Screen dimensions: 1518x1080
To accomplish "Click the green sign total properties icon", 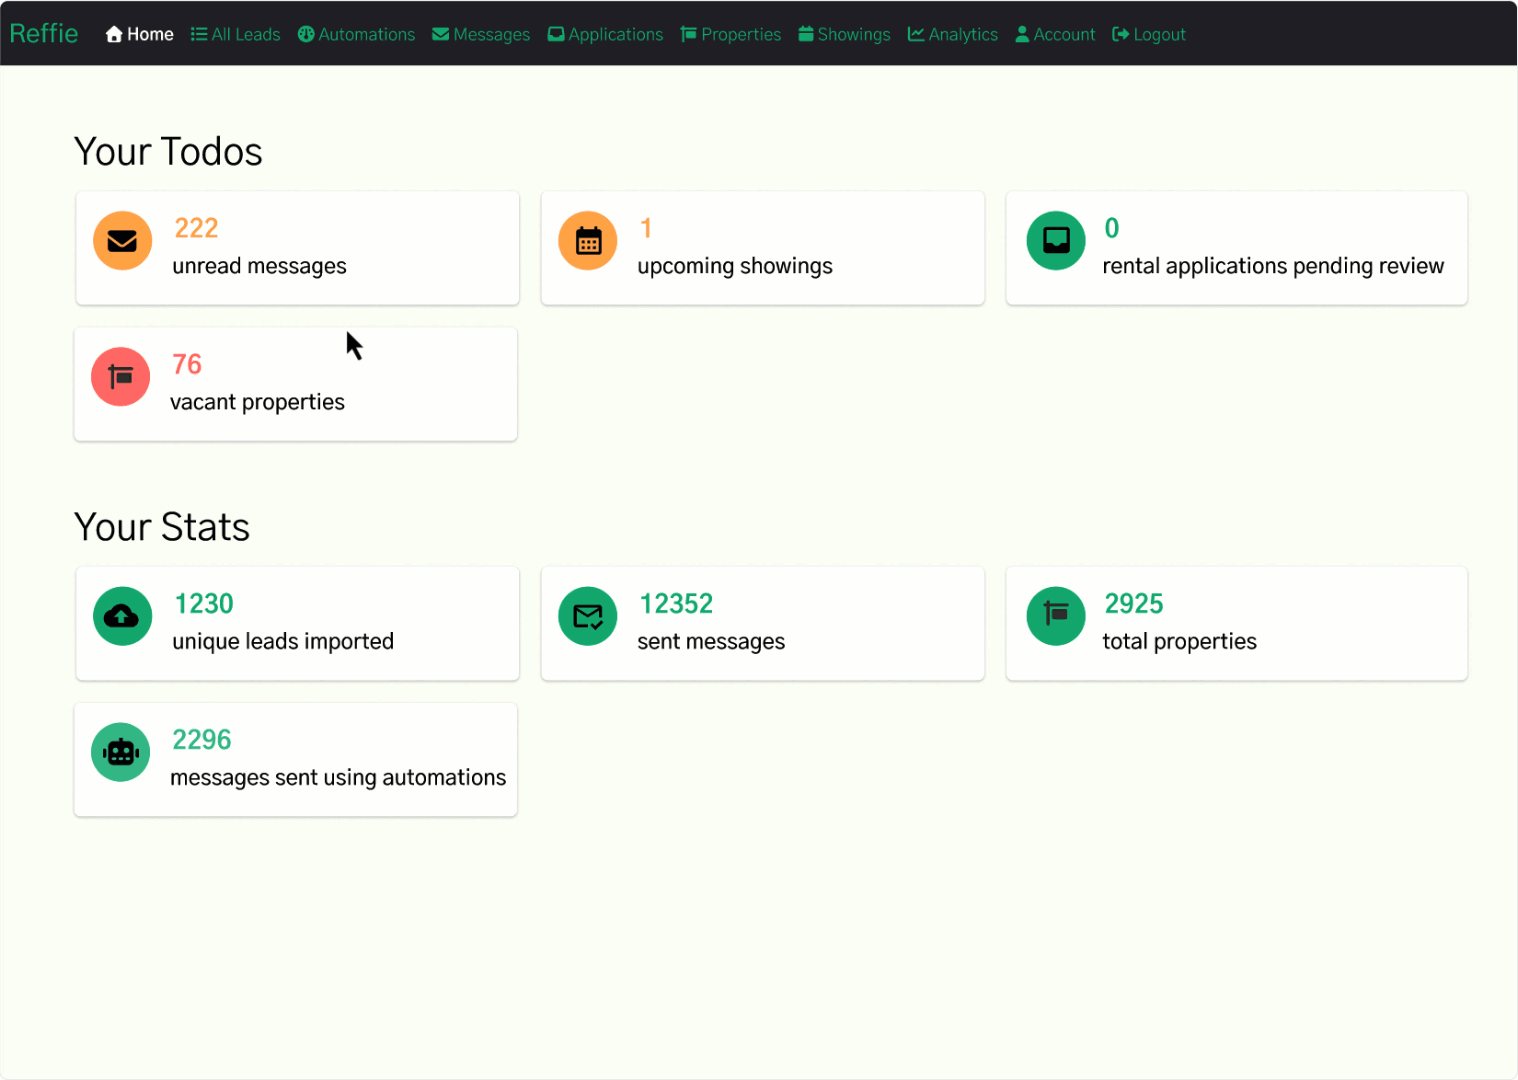I will pyautogui.click(x=1056, y=616).
